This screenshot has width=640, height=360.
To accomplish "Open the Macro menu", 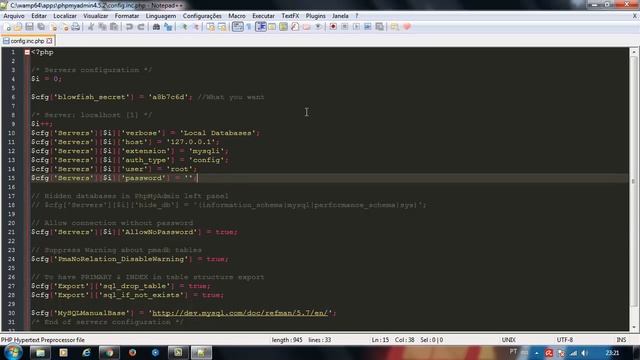I will 237,16.
